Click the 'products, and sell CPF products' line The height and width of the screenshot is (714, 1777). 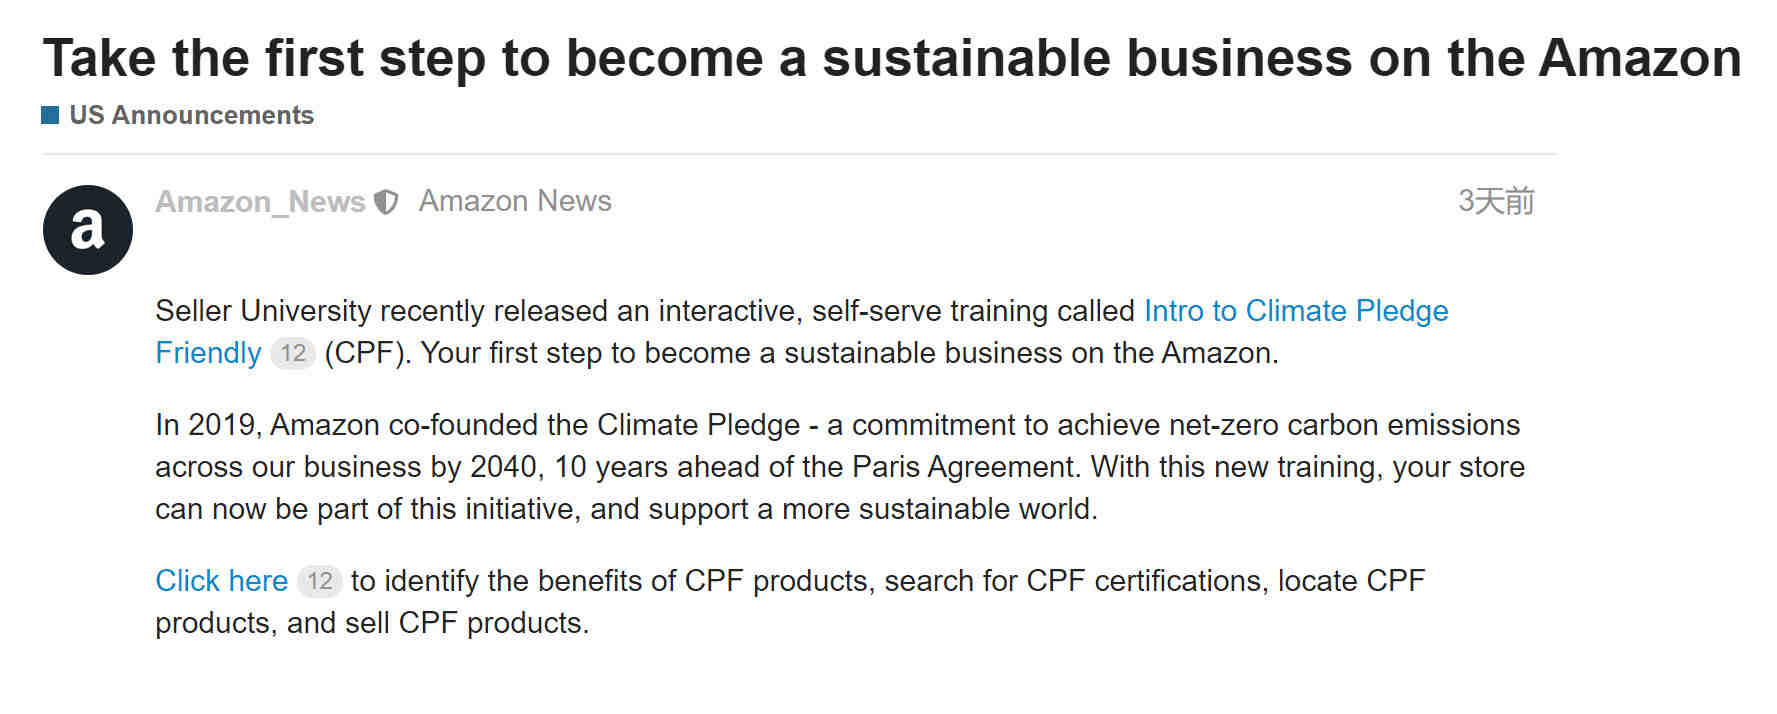pos(372,623)
